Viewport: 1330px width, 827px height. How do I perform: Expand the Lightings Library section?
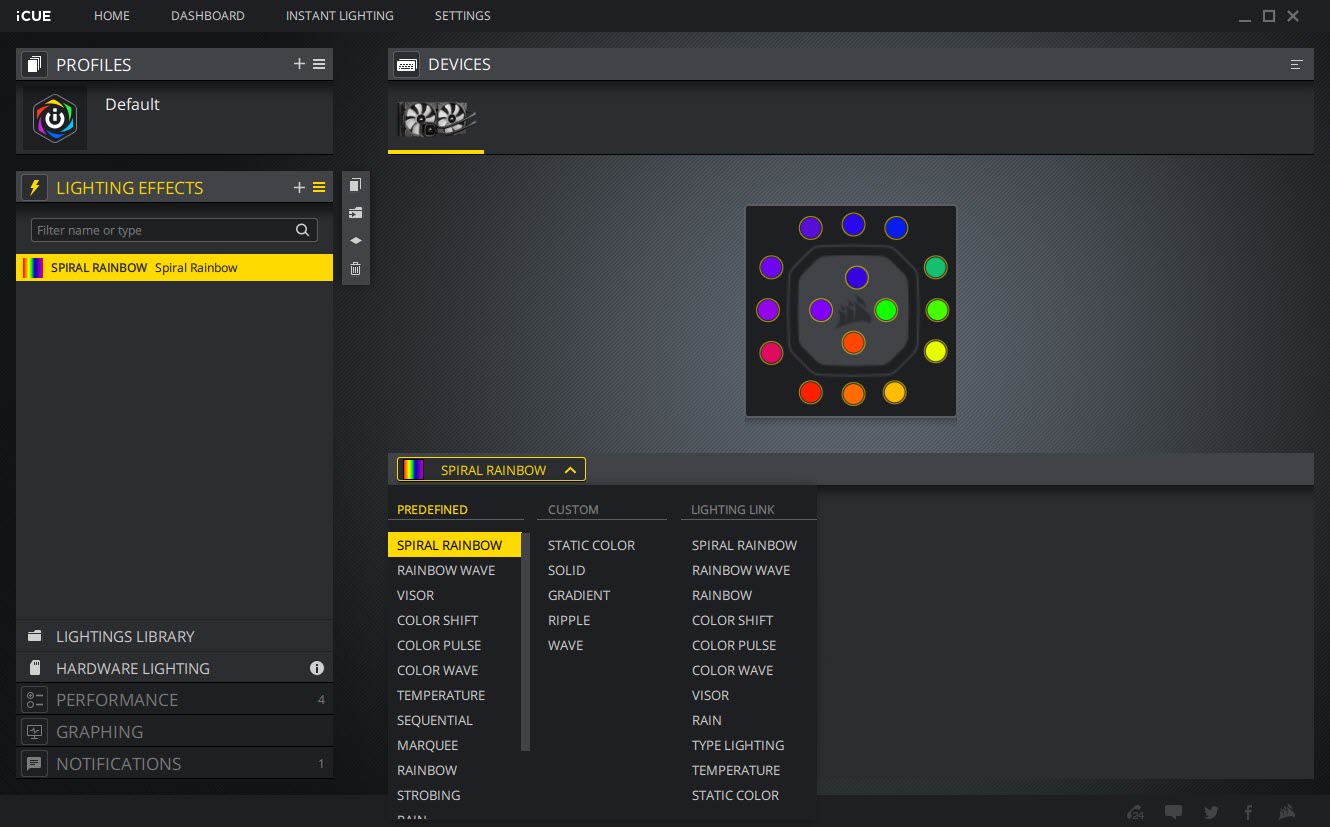click(174, 636)
